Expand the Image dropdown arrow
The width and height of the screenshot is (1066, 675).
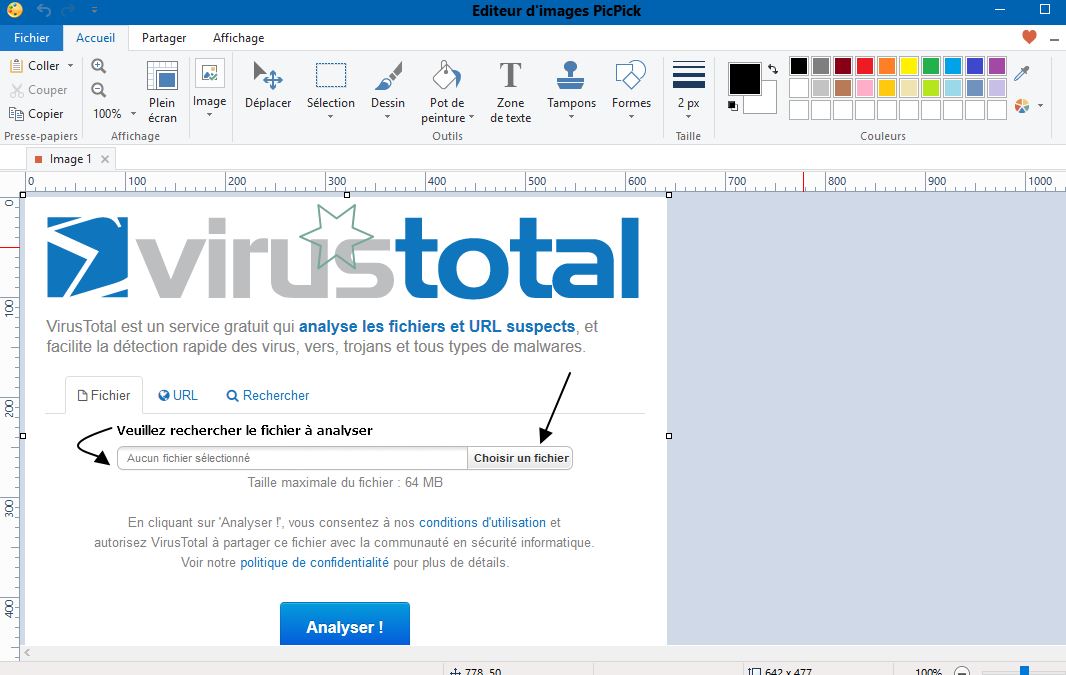point(209,116)
